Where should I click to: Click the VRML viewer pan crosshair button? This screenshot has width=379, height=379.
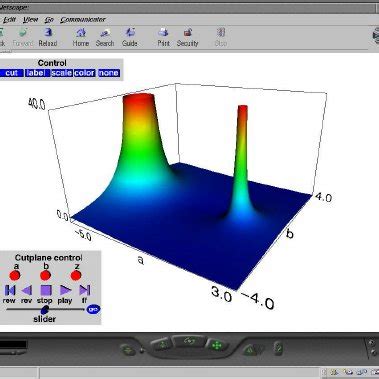pos(217,346)
